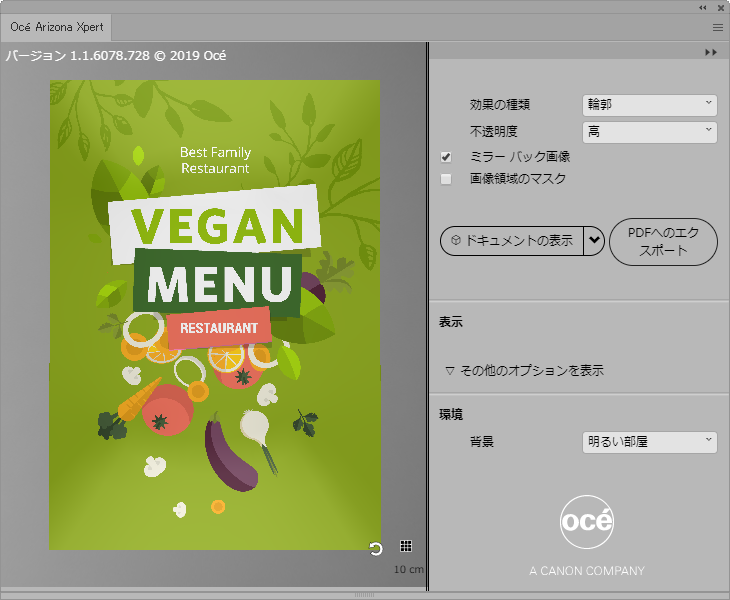Click the 10 cm scale label

tap(409, 569)
